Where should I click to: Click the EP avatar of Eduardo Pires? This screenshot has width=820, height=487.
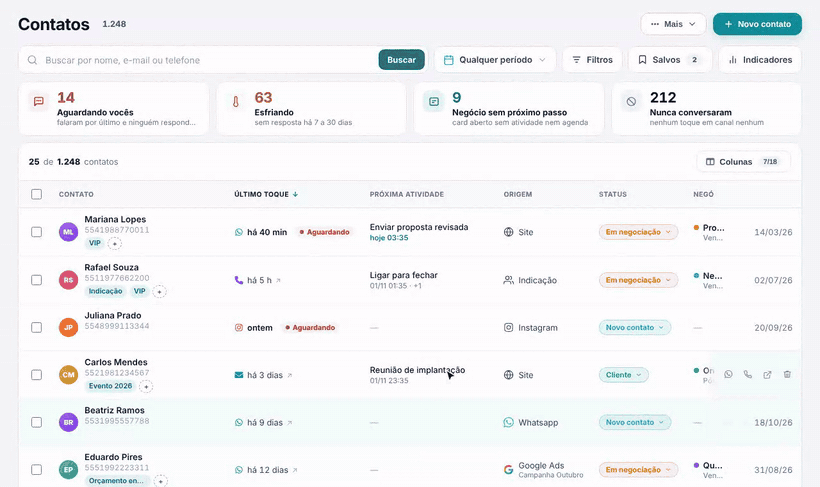coord(68,470)
